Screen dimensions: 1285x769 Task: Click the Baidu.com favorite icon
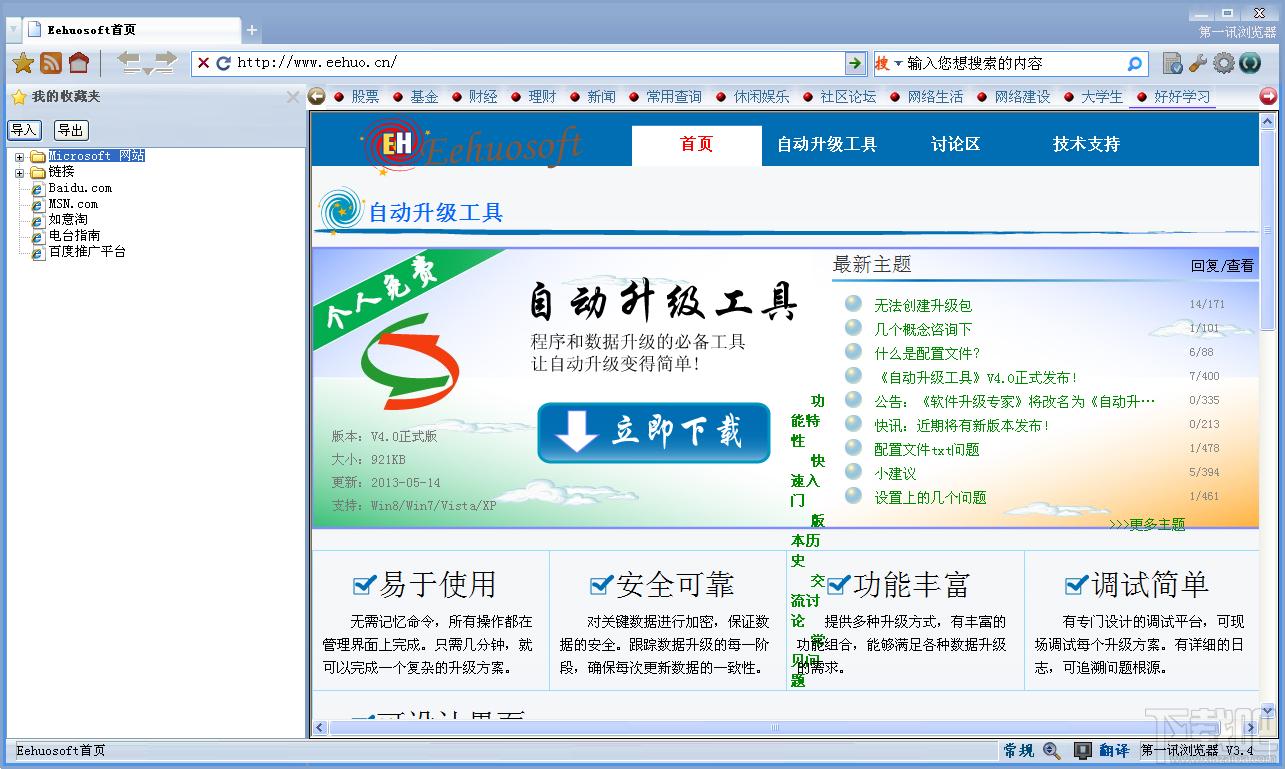click(38, 188)
